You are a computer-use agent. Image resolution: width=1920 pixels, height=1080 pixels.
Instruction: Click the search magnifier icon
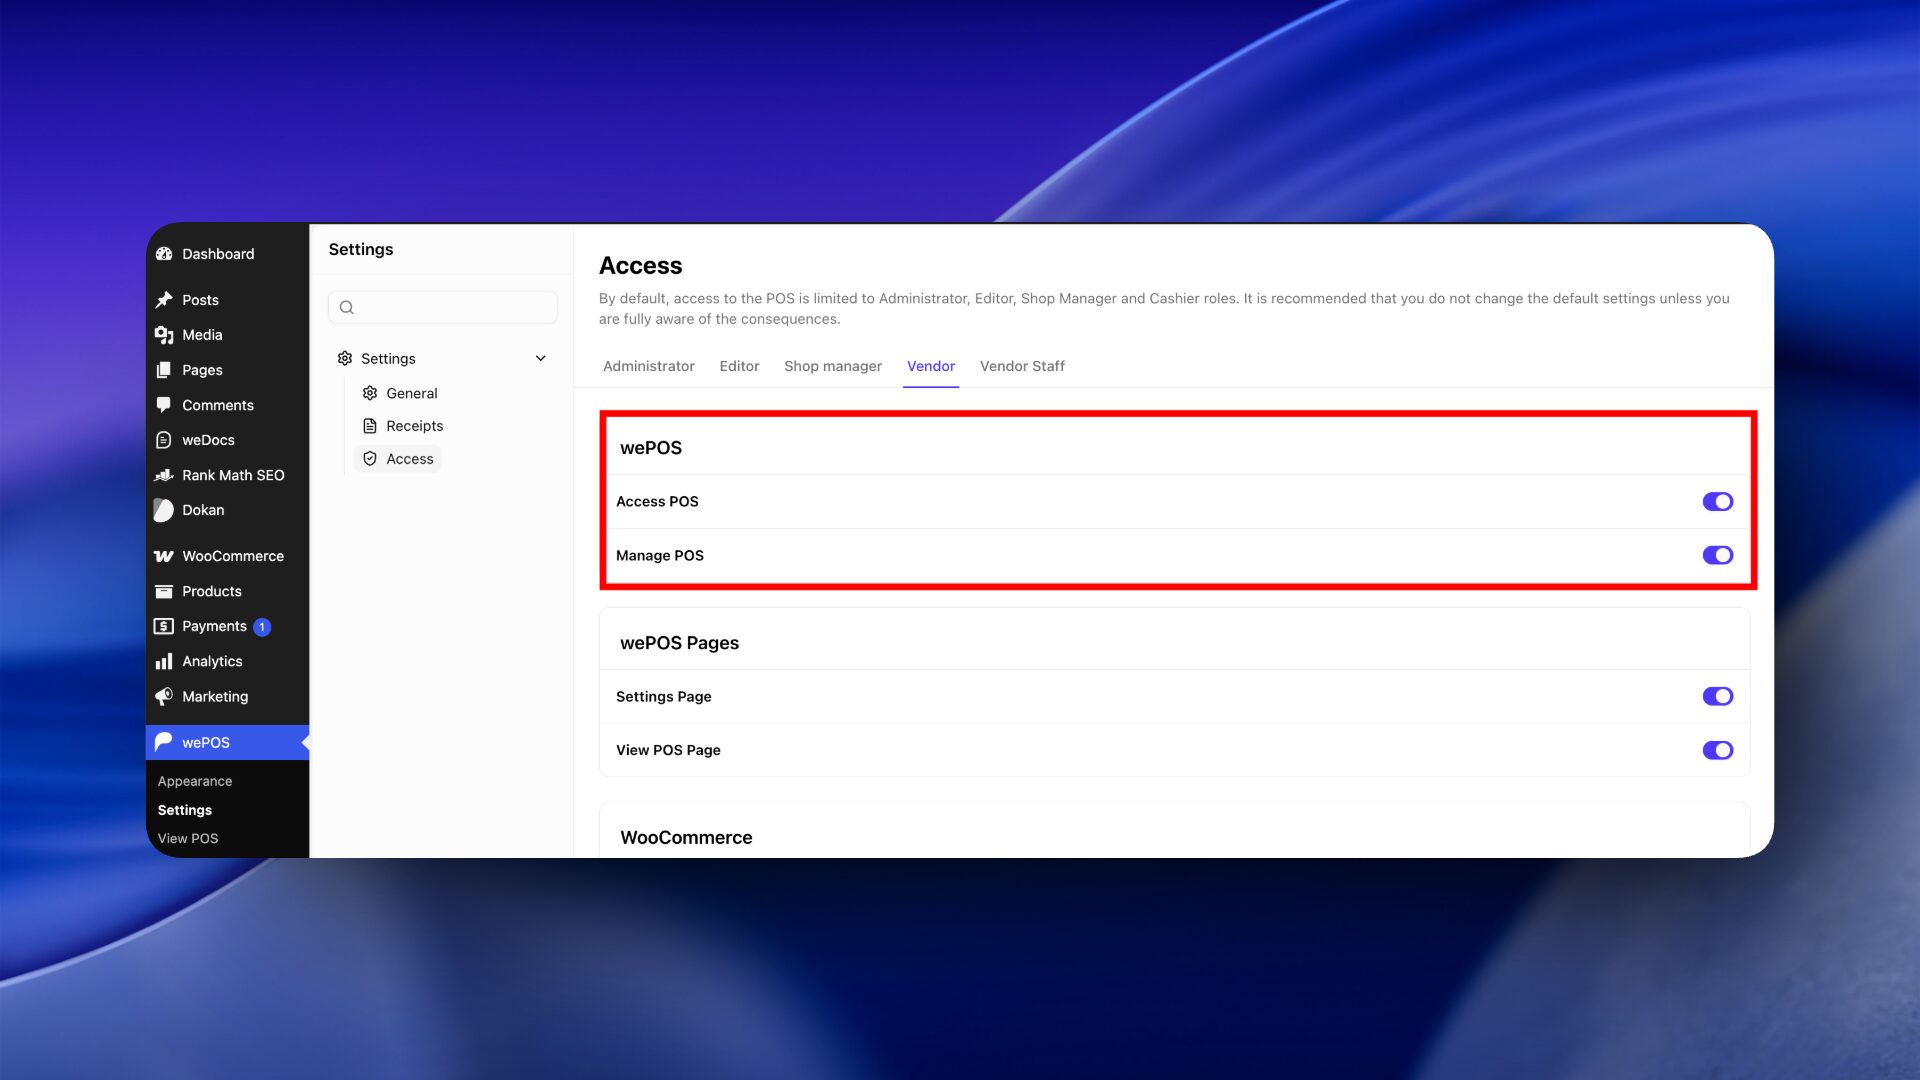coord(347,307)
